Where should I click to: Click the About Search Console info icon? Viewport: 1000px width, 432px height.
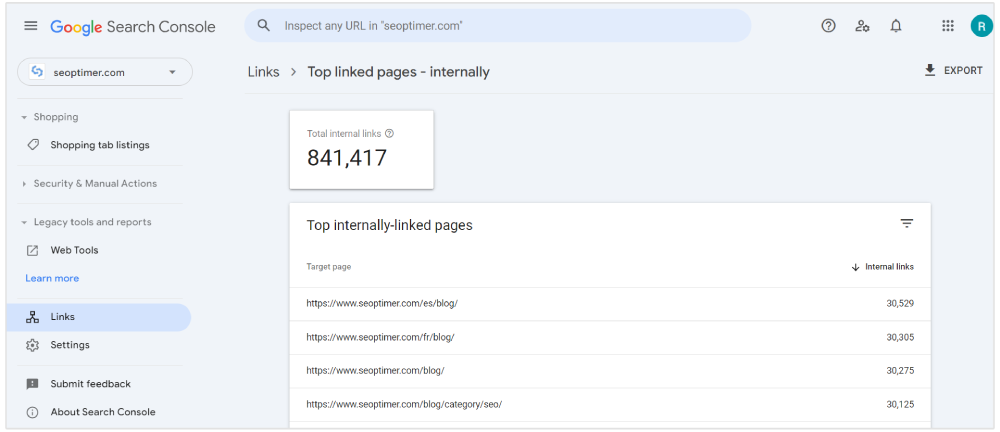(33, 412)
